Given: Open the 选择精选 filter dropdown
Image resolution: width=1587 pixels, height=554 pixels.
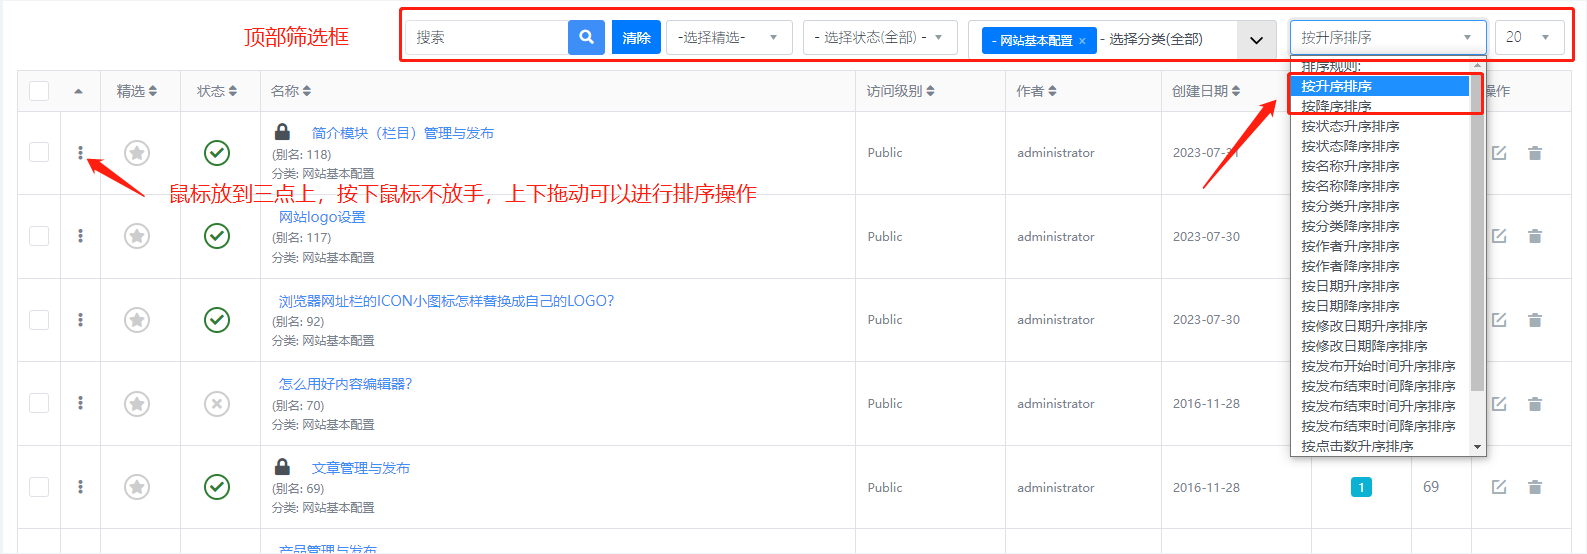Looking at the screenshot, I should click(729, 38).
